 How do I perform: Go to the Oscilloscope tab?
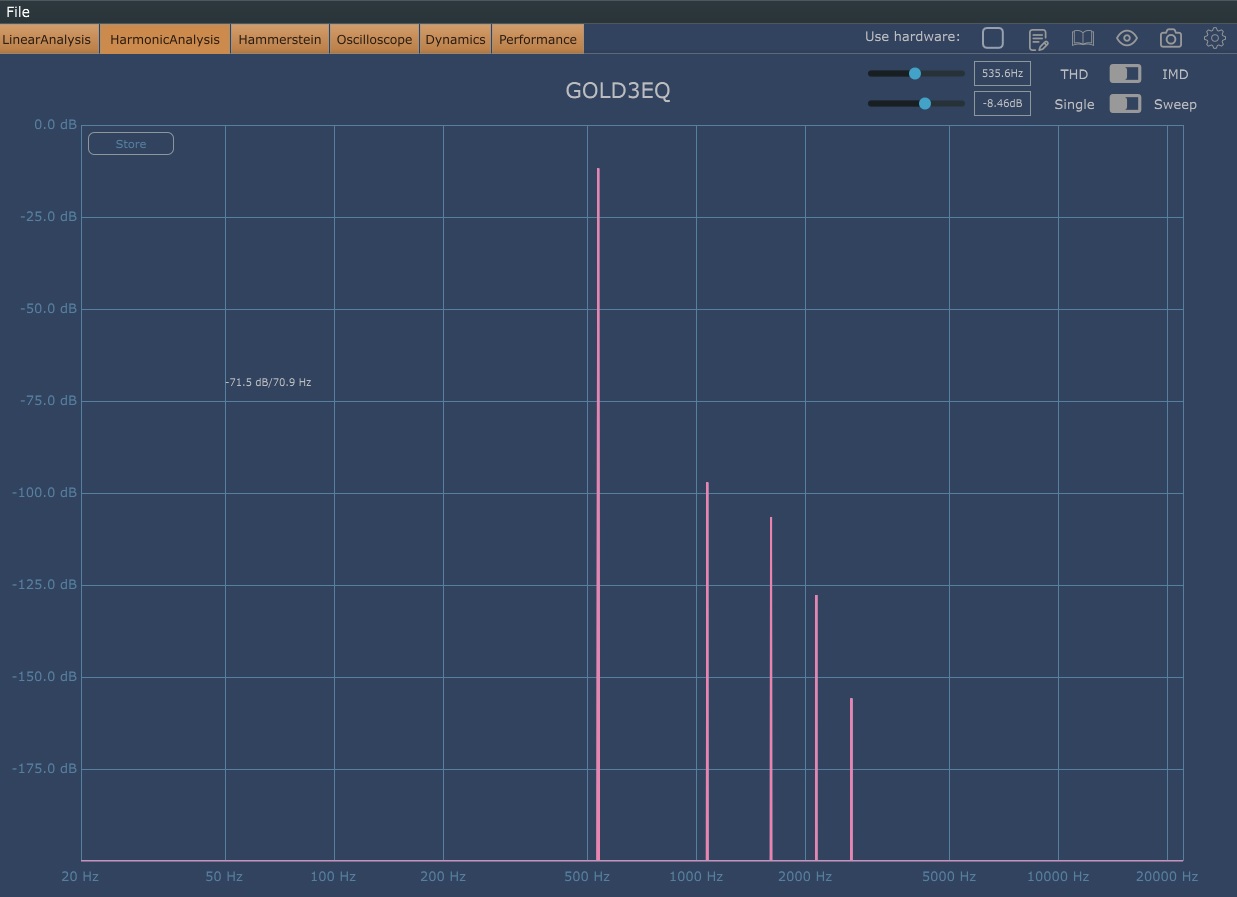point(374,40)
